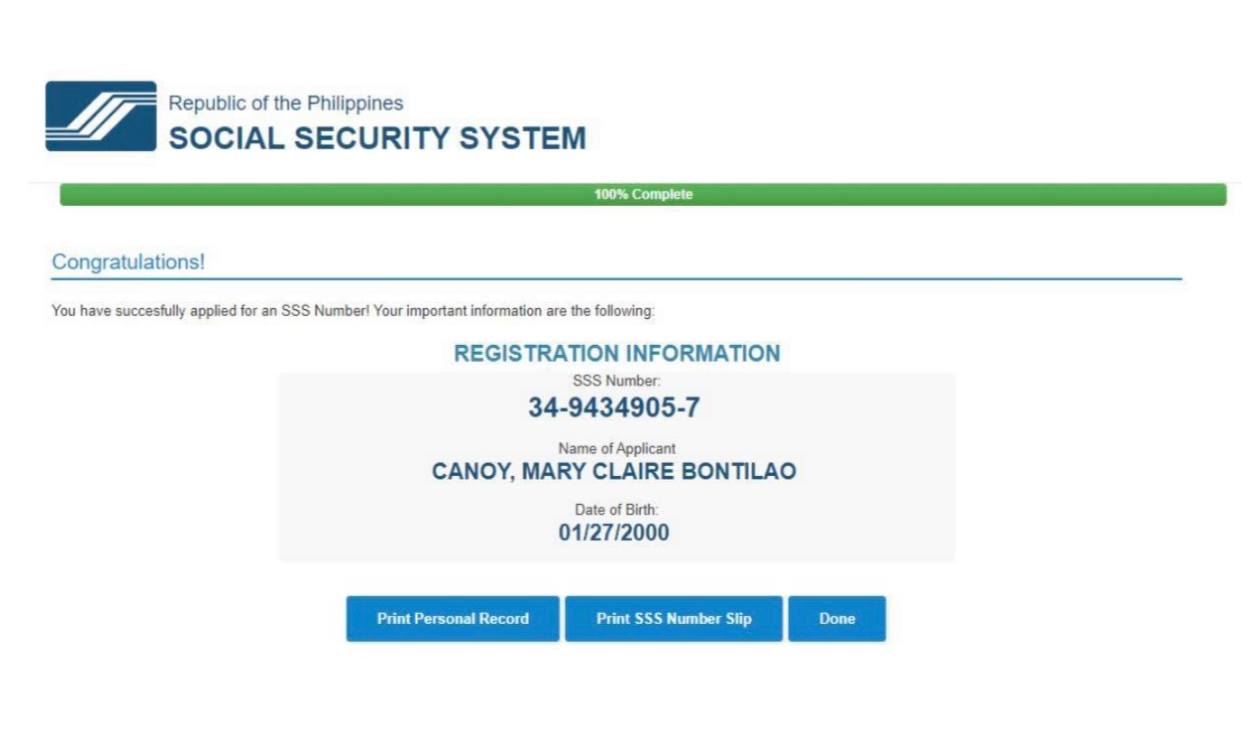
Task: Select the applicant name CANOY, MARY CLAIRE BONTILAO
Action: point(614,471)
